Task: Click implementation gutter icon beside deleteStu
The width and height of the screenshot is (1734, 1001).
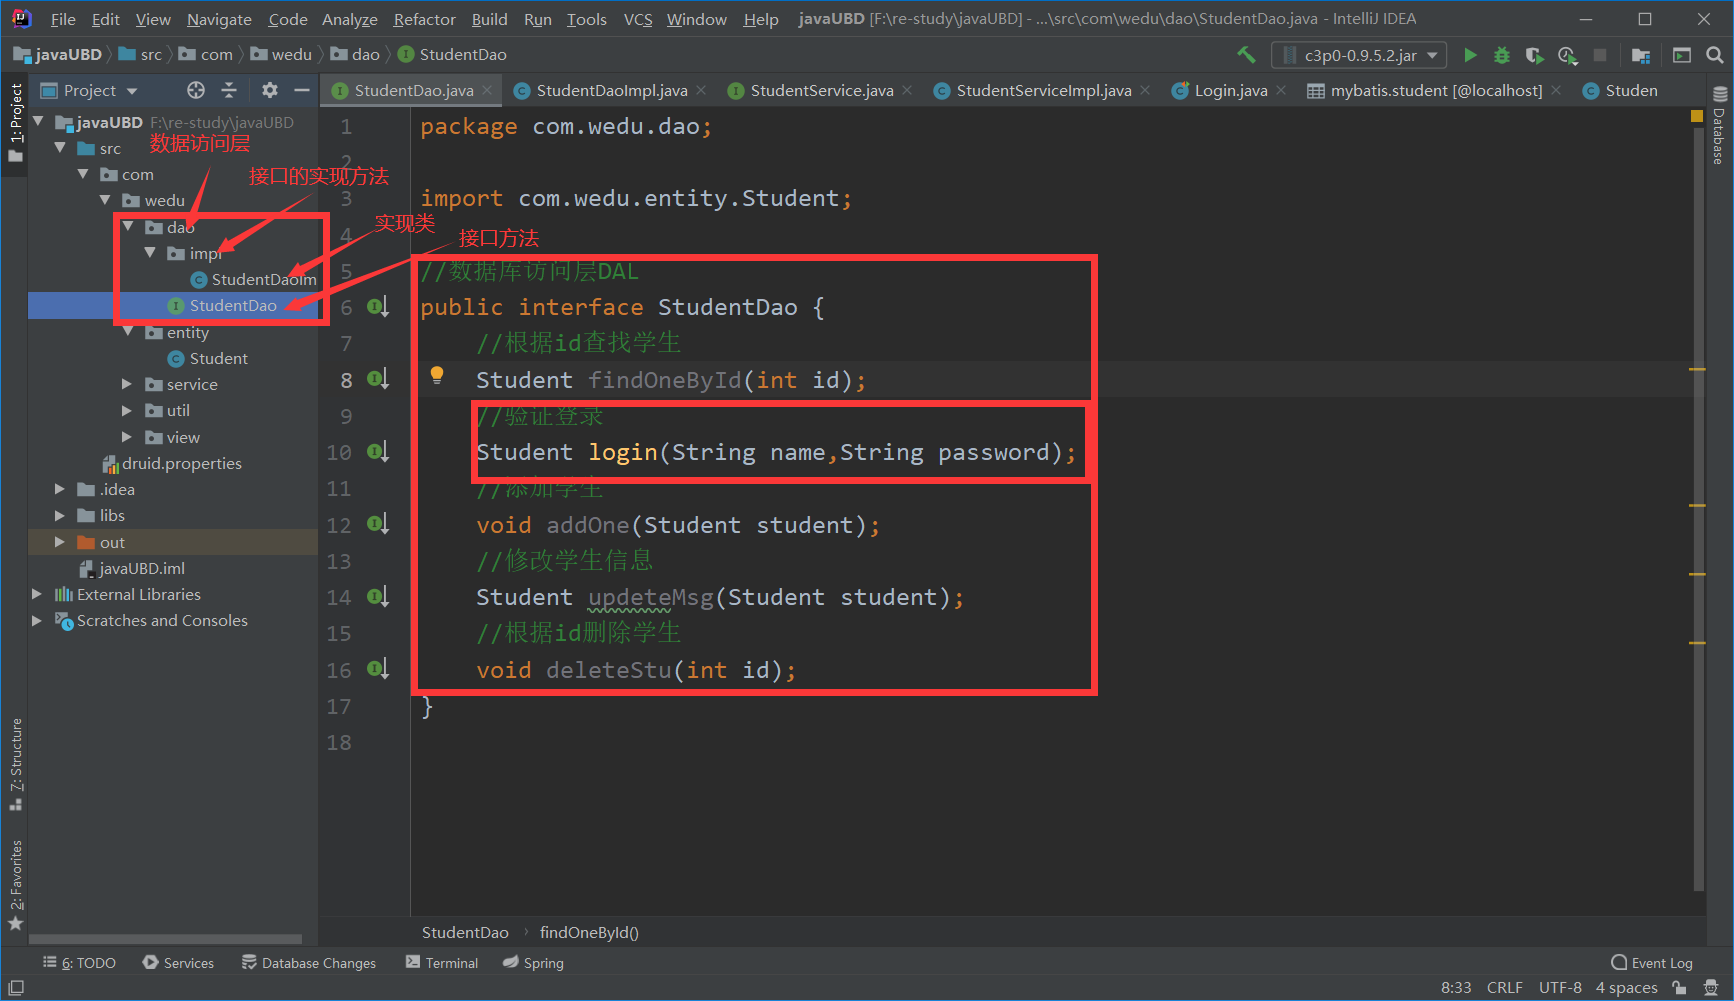Action: point(377,669)
